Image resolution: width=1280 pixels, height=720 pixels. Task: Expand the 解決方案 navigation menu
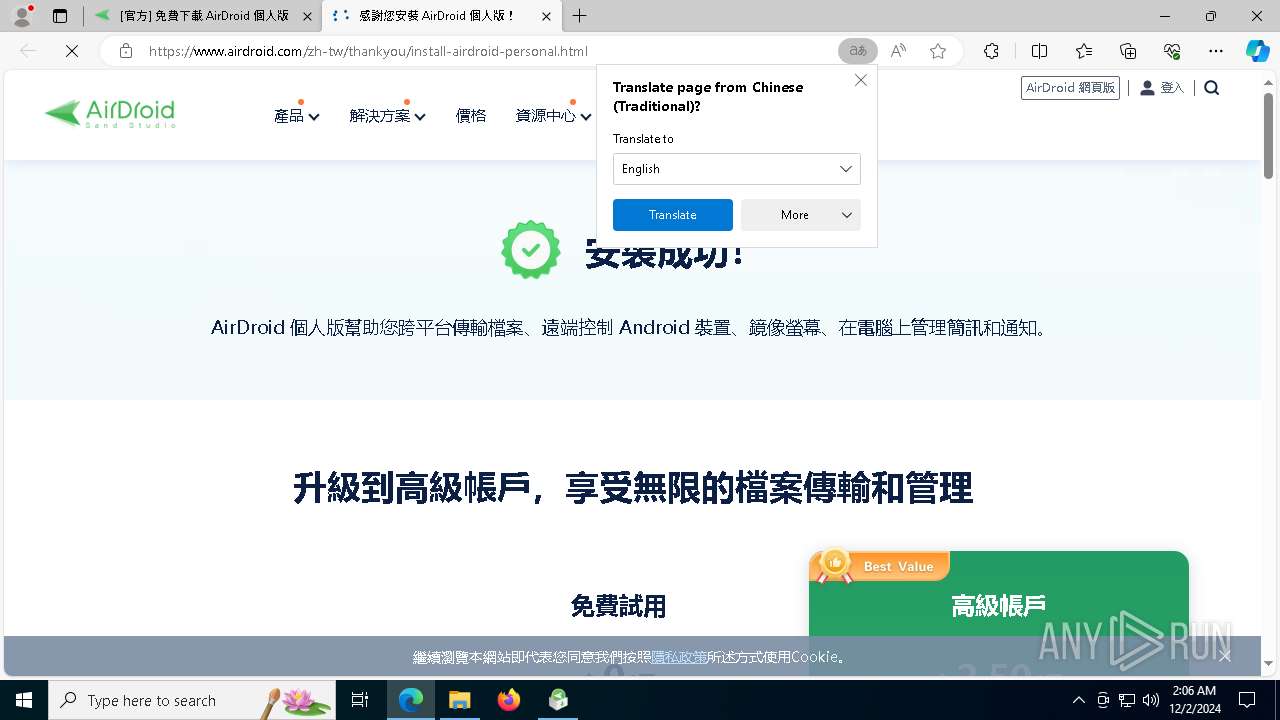click(x=387, y=116)
